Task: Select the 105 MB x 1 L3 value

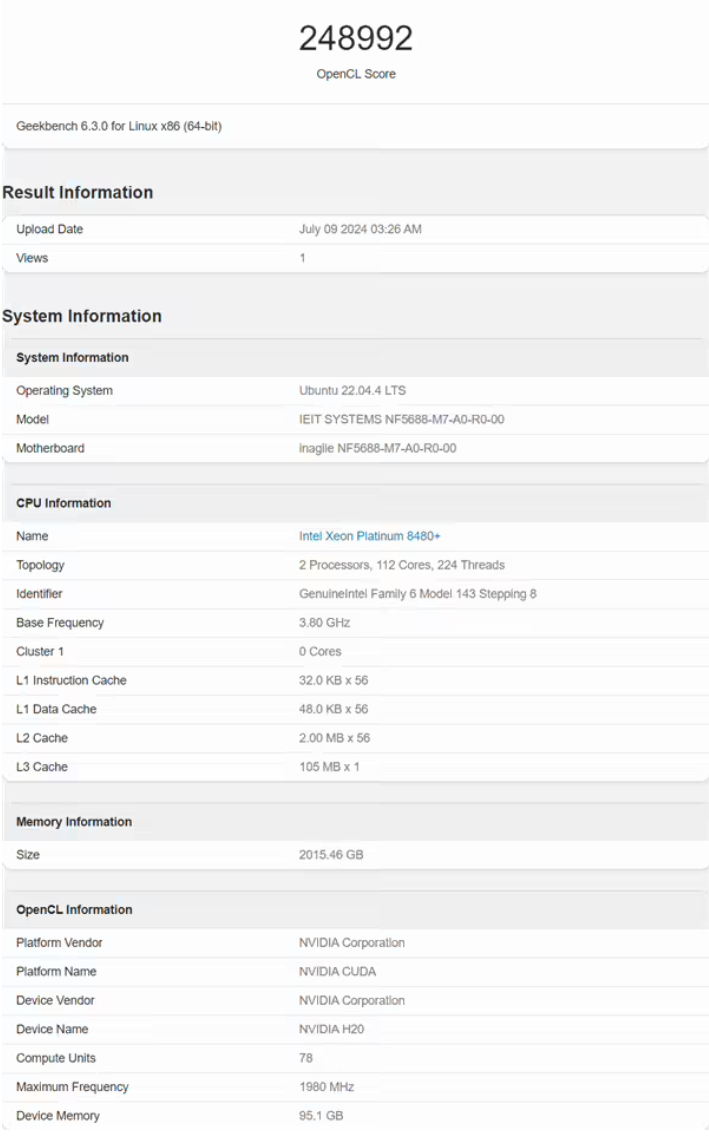Action: pyautogui.click(x=329, y=767)
